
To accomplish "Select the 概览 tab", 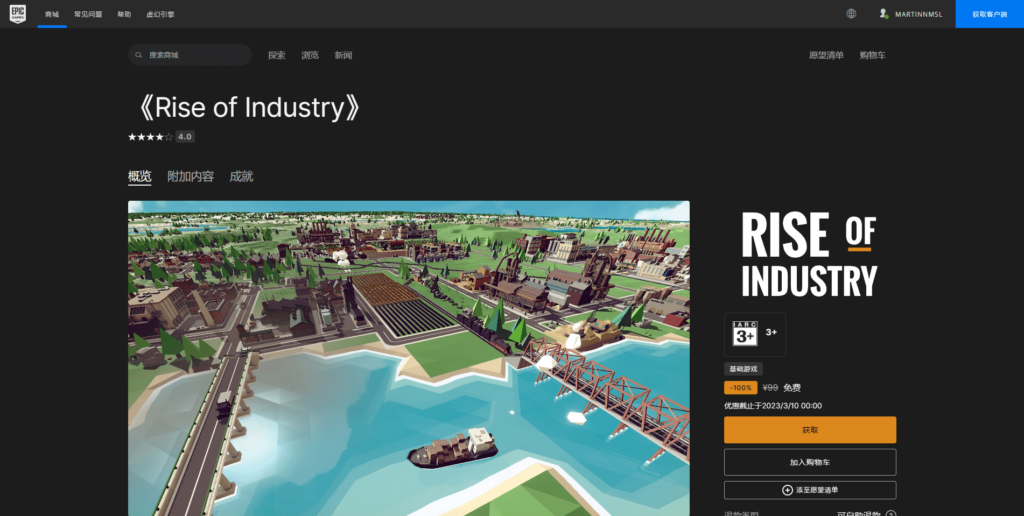I will click(x=140, y=176).
